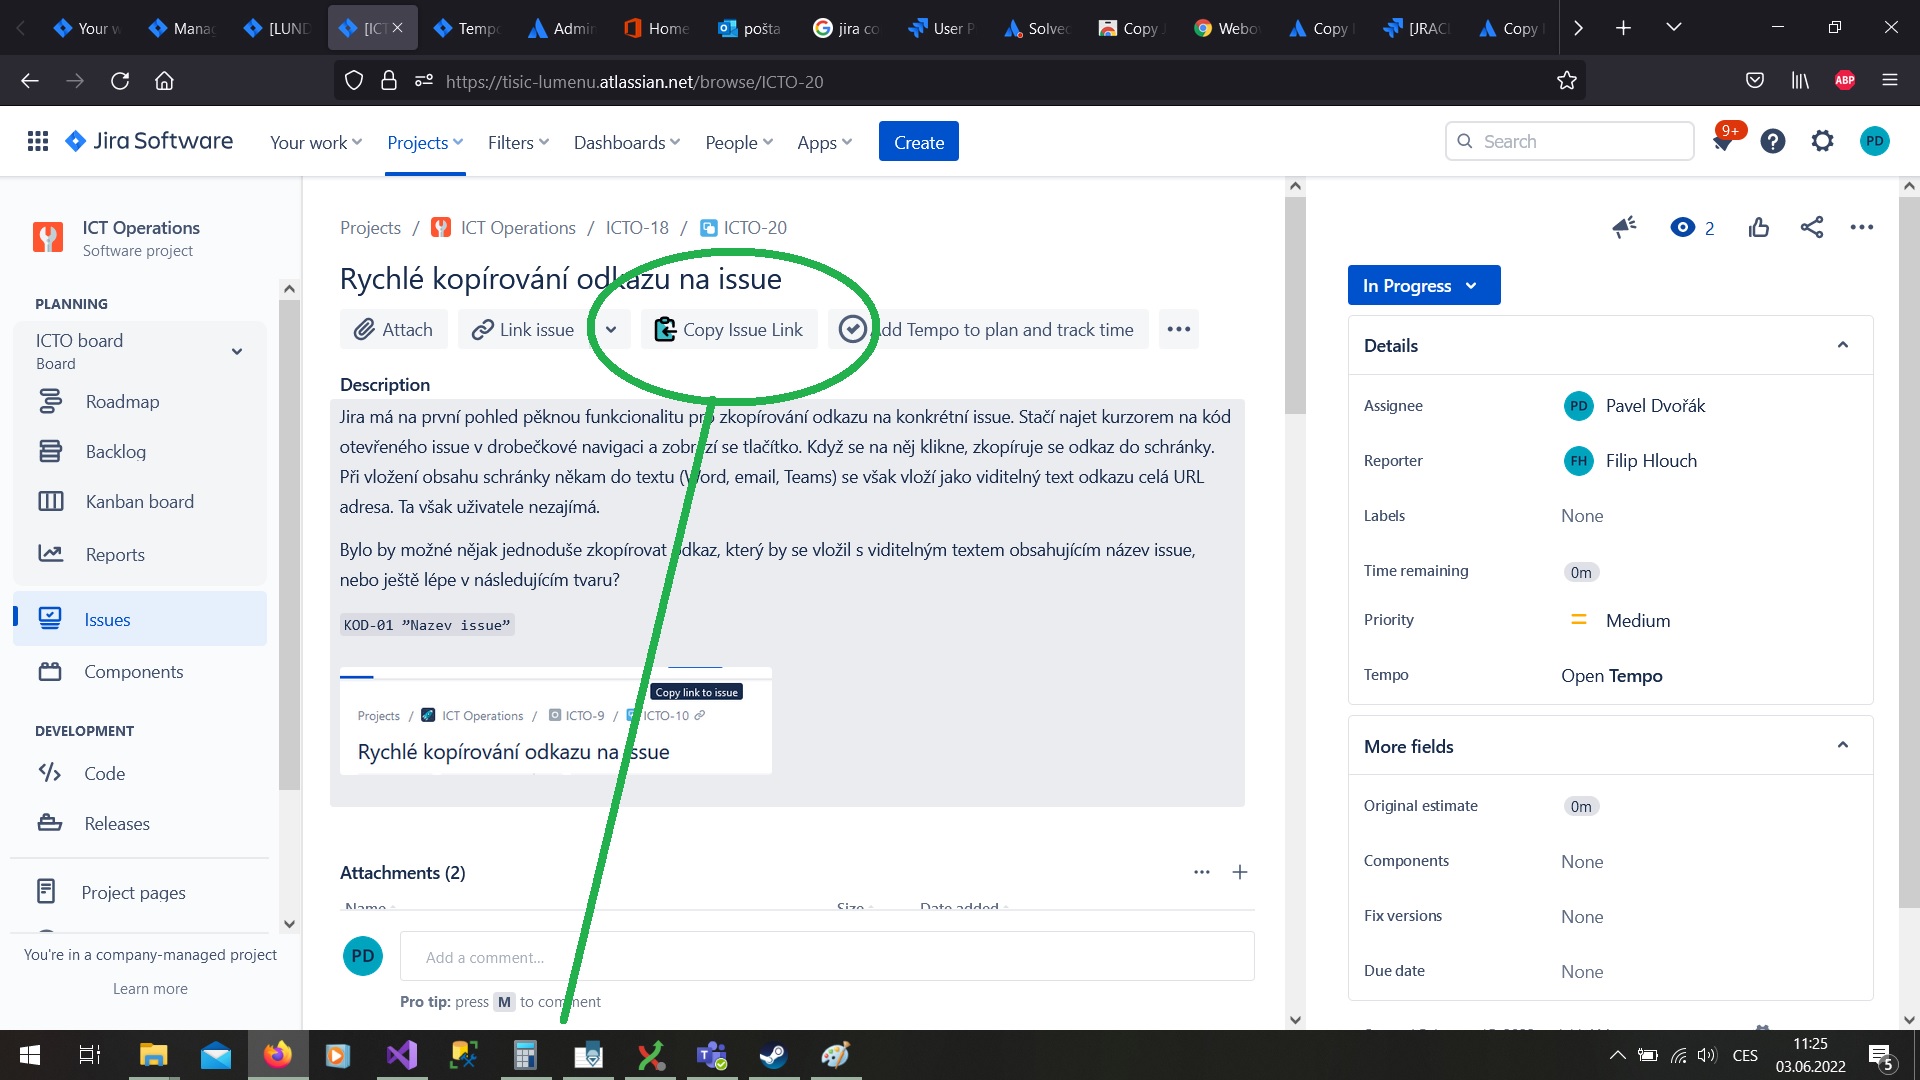The height and width of the screenshot is (1080, 1920).
Task: Collapse the More fields panel
Action: [x=1842, y=745]
